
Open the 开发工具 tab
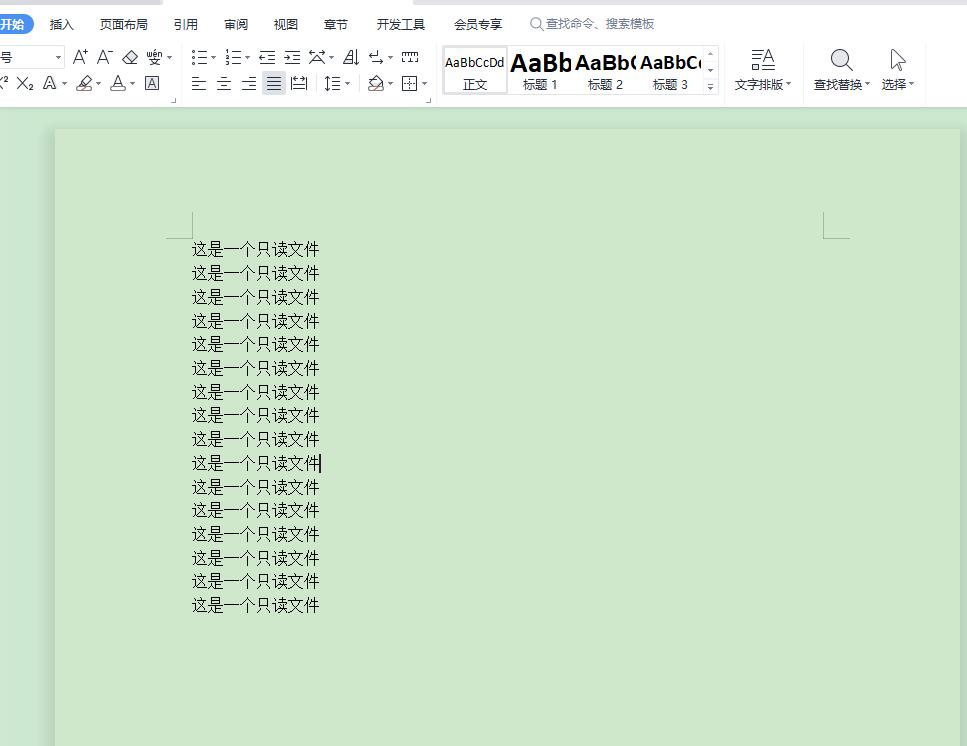(401, 25)
